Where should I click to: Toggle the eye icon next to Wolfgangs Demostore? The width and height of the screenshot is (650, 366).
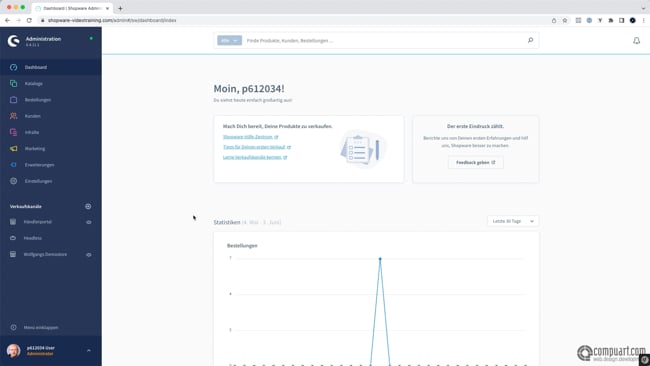(89, 255)
